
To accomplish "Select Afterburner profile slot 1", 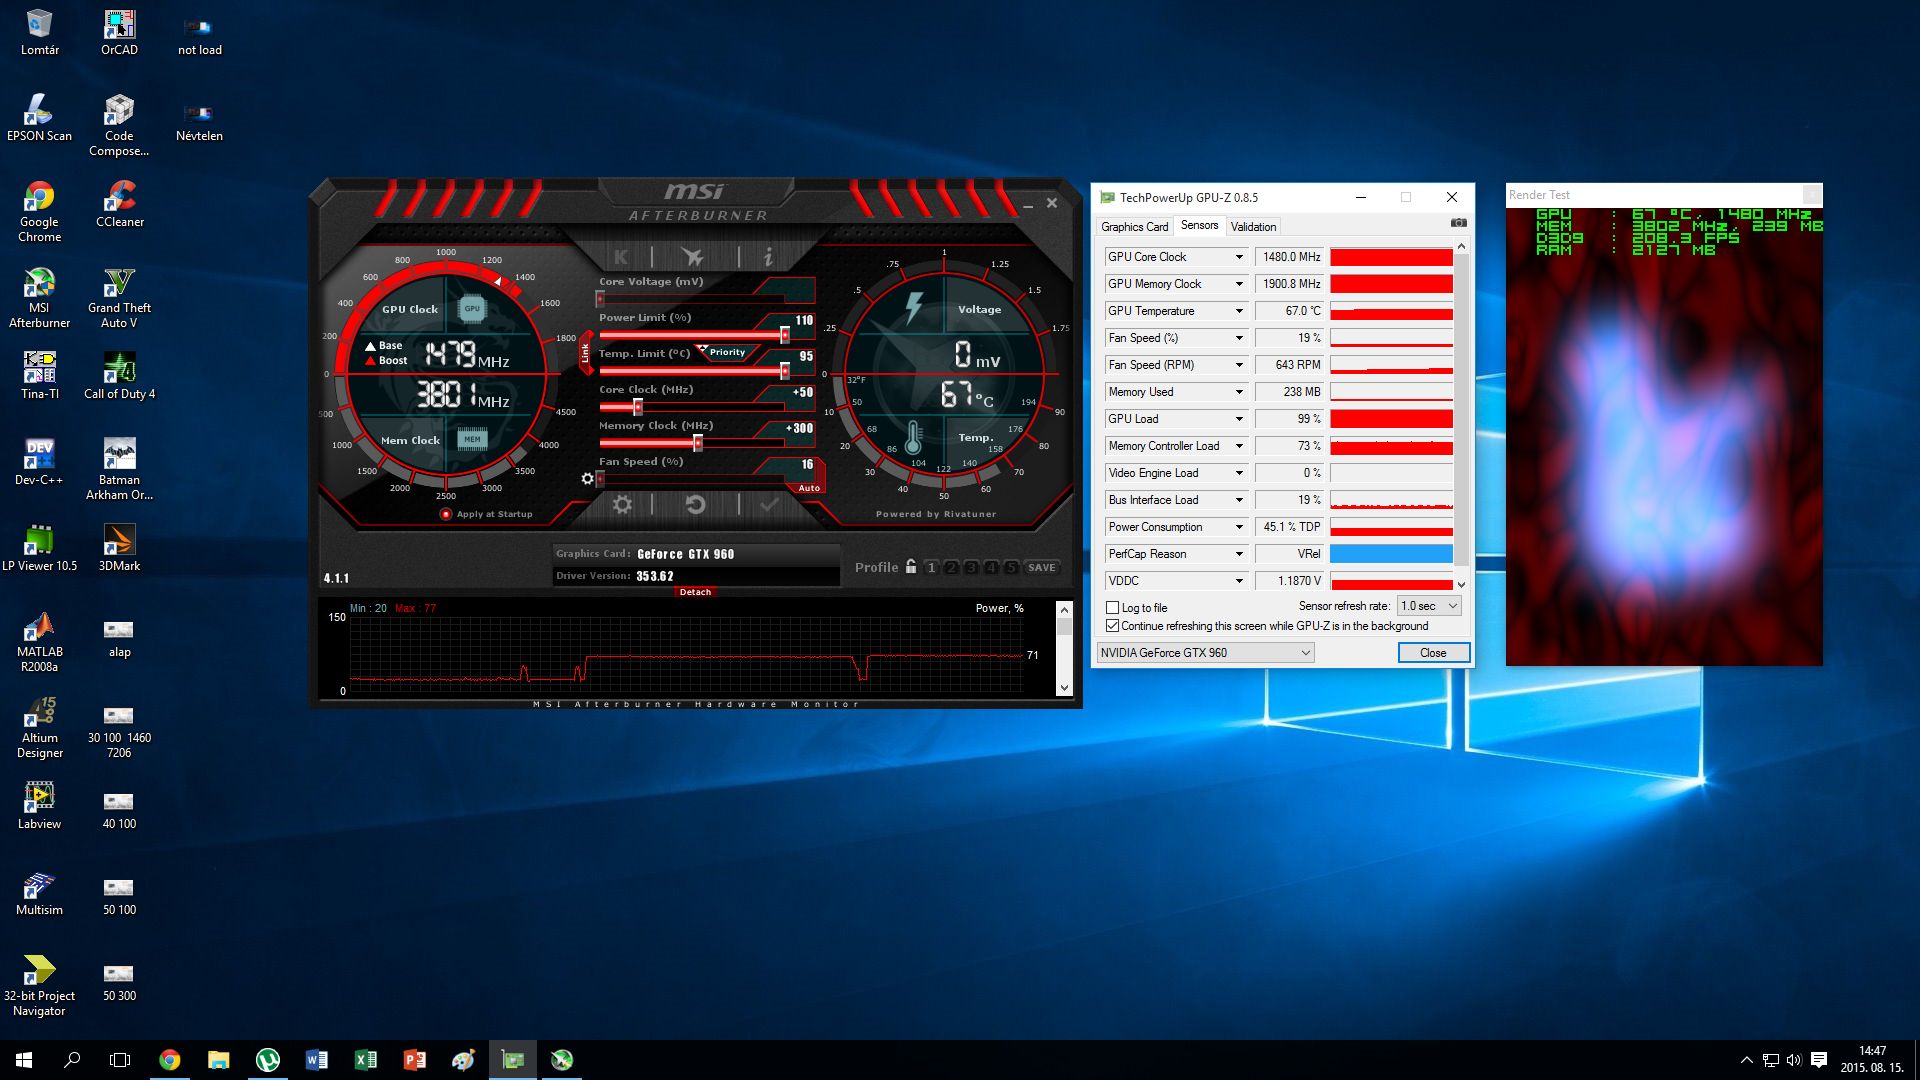I will click(931, 567).
